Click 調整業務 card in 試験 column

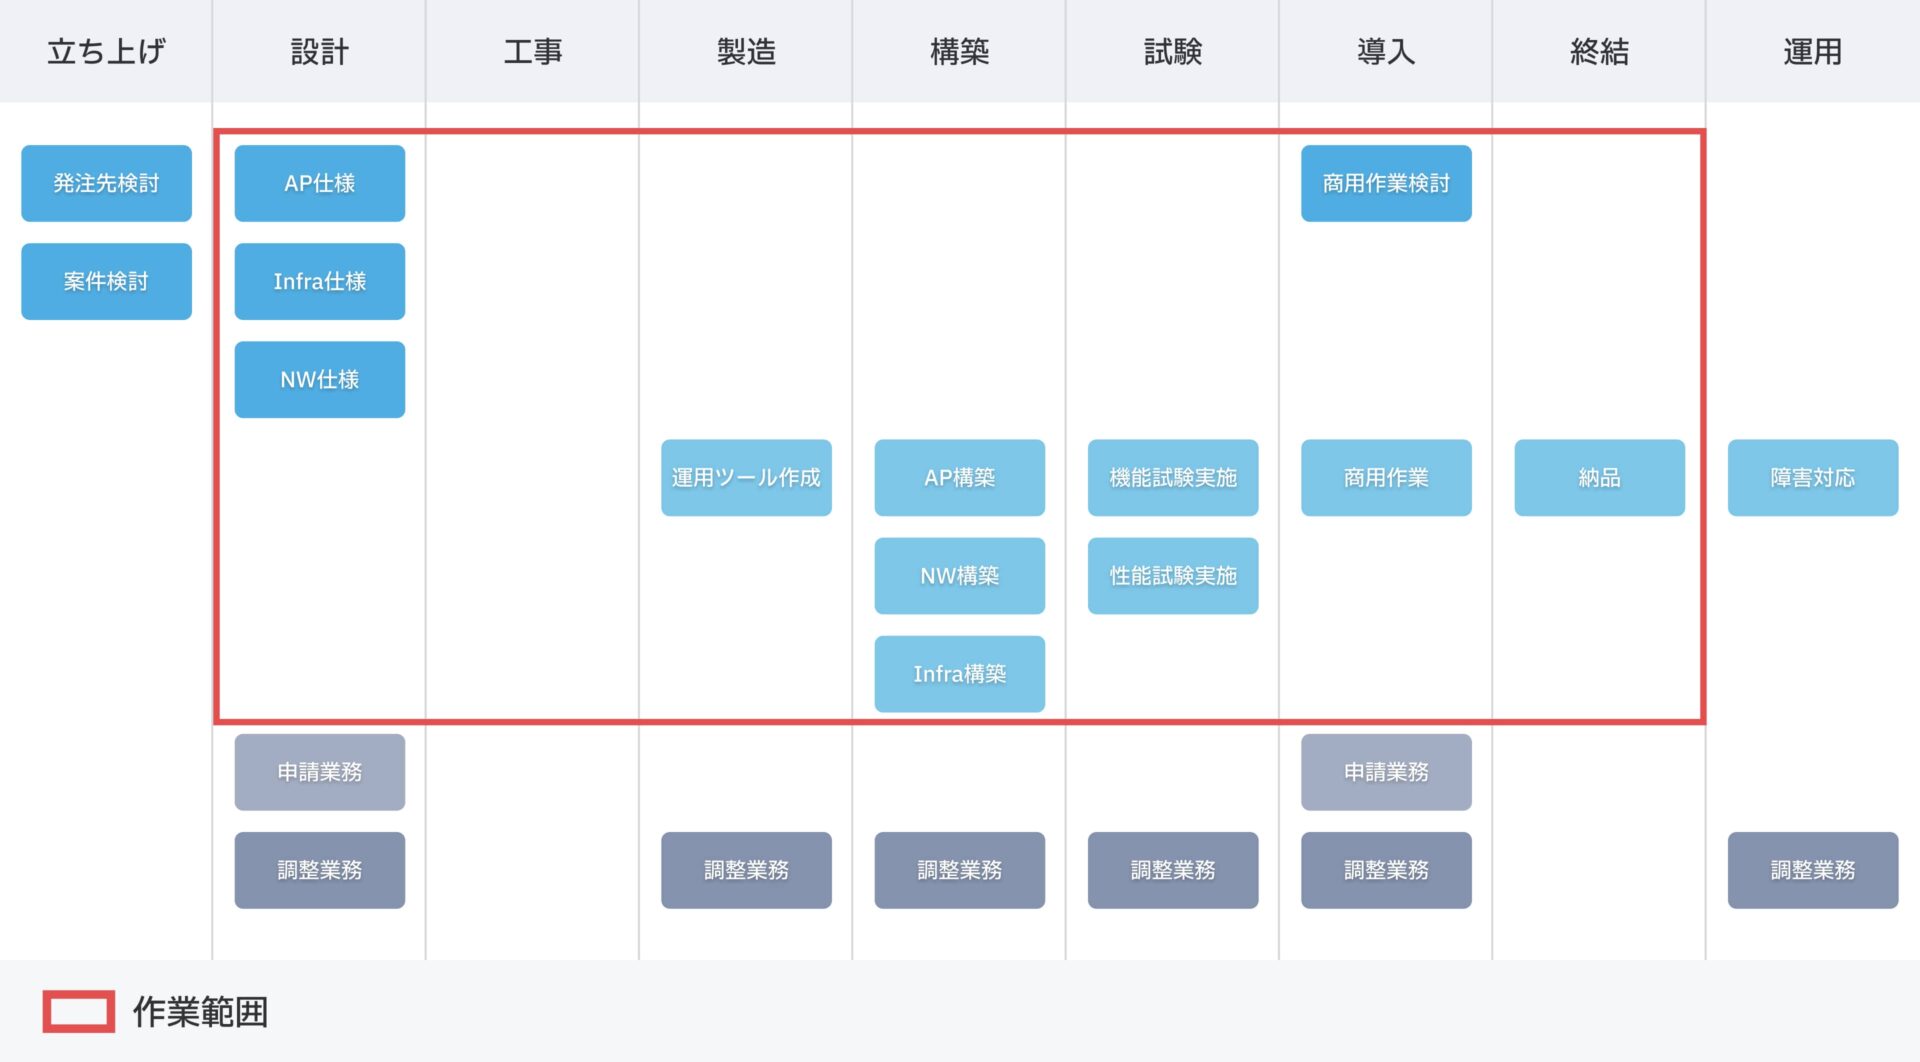1173,870
